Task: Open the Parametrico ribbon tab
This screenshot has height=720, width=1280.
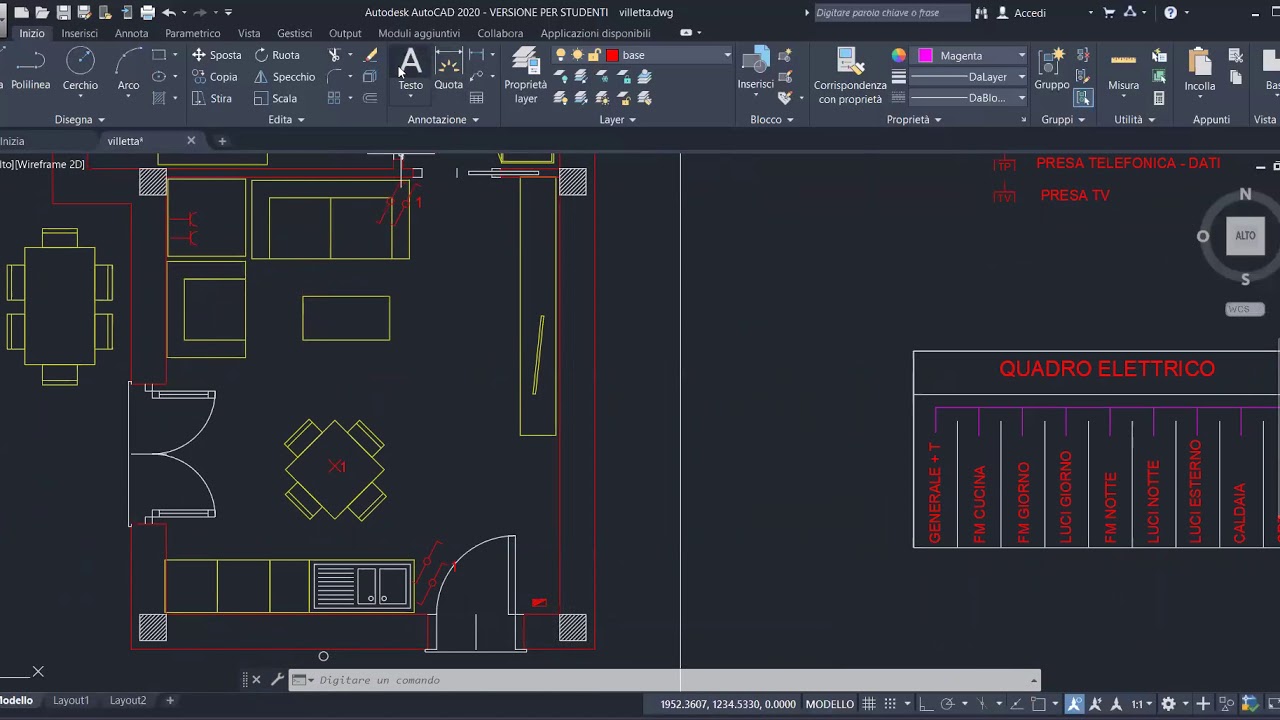Action: pos(192,33)
